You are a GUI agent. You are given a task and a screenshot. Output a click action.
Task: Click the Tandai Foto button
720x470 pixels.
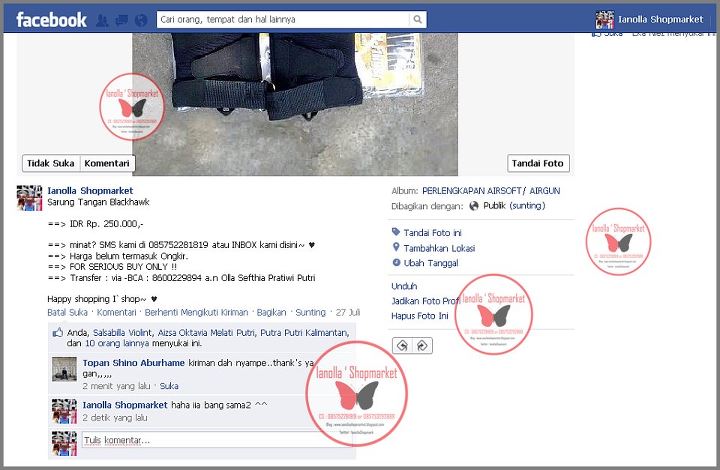[538, 163]
